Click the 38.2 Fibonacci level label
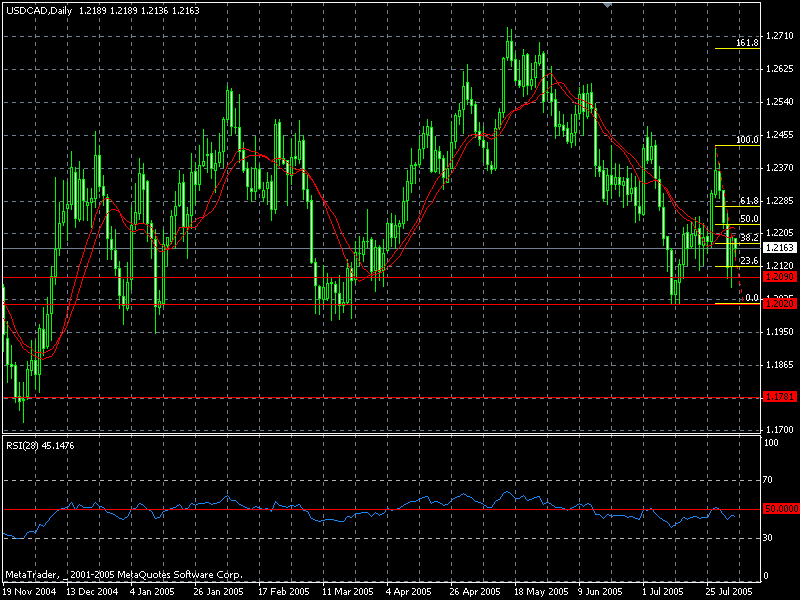The image size is (800, 600). [x=749, y=238]
